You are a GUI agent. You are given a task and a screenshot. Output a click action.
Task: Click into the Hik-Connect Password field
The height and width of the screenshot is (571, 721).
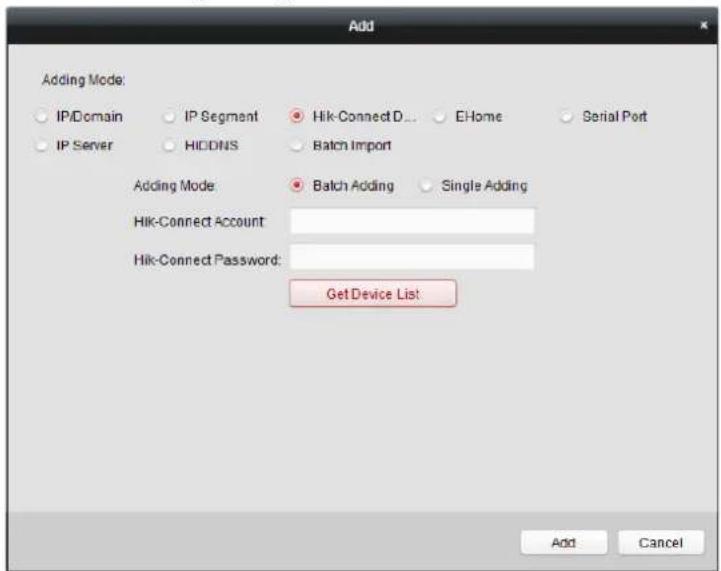pyautogui.click(x=412, y=257)
